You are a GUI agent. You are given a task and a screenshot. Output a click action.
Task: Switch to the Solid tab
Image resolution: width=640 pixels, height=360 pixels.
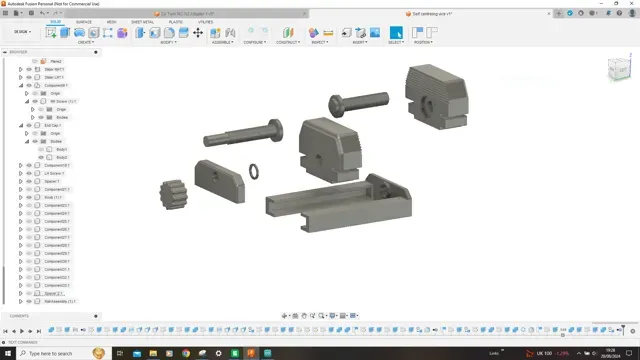(x=56, y=22)
